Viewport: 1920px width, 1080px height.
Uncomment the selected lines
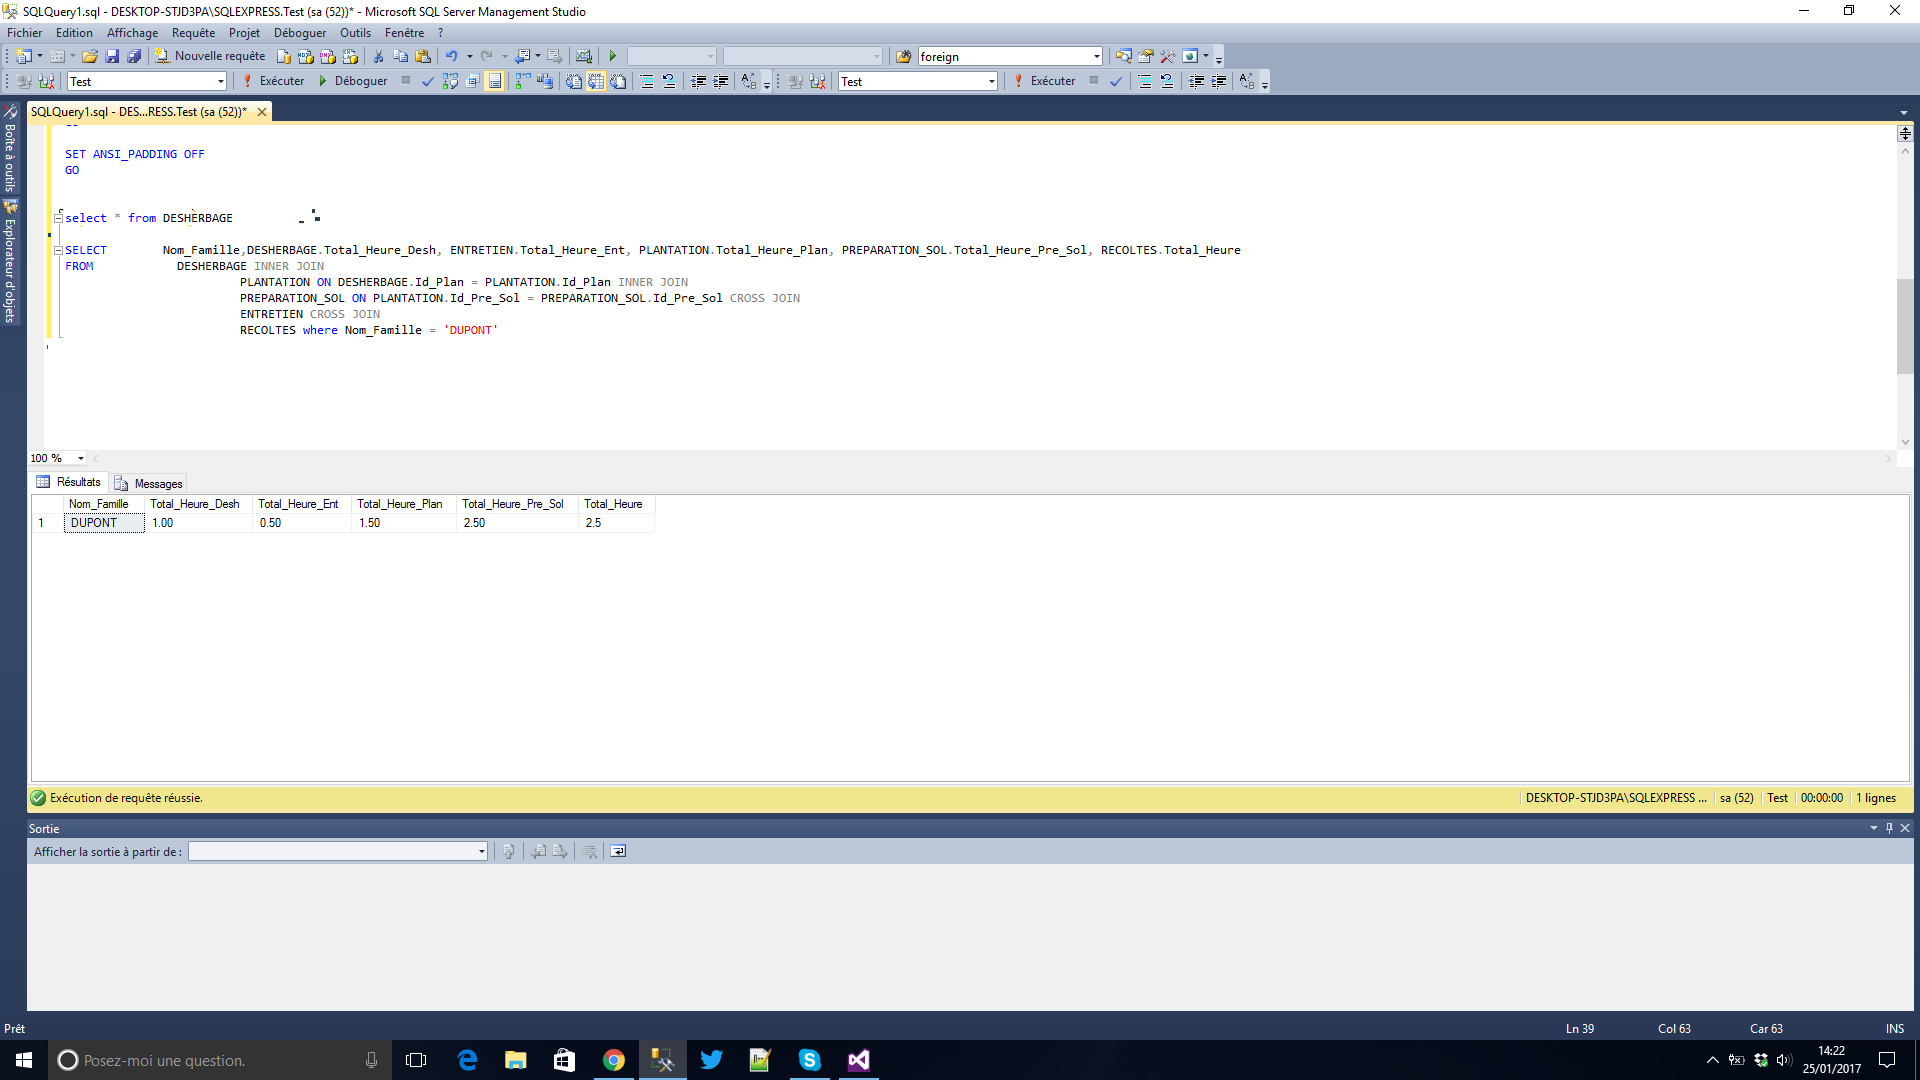pyautogui.click(x=669, y=82)
